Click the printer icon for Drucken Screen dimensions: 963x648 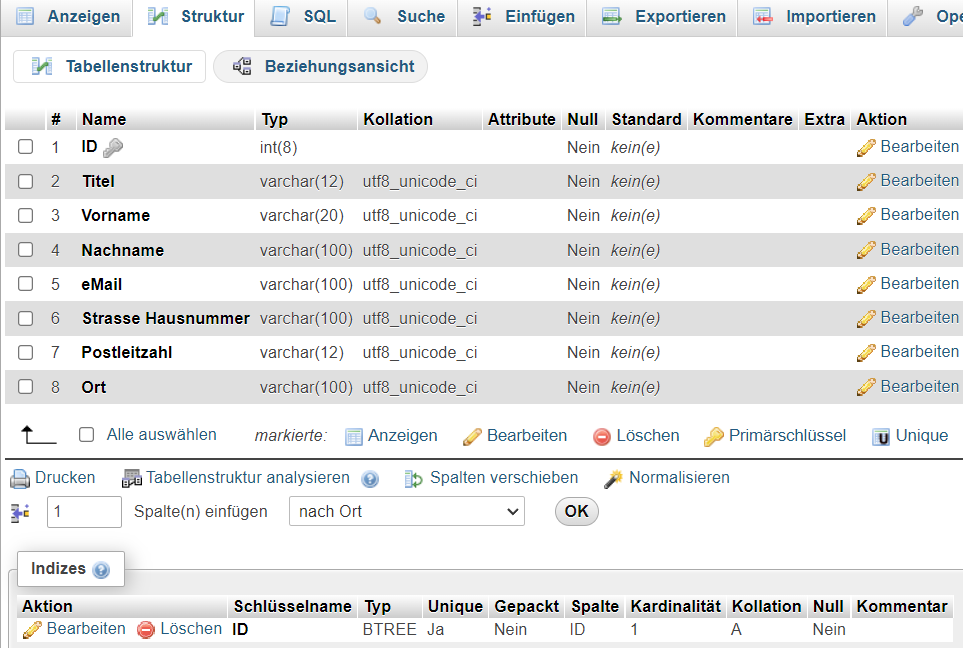(x=20, y=478)
